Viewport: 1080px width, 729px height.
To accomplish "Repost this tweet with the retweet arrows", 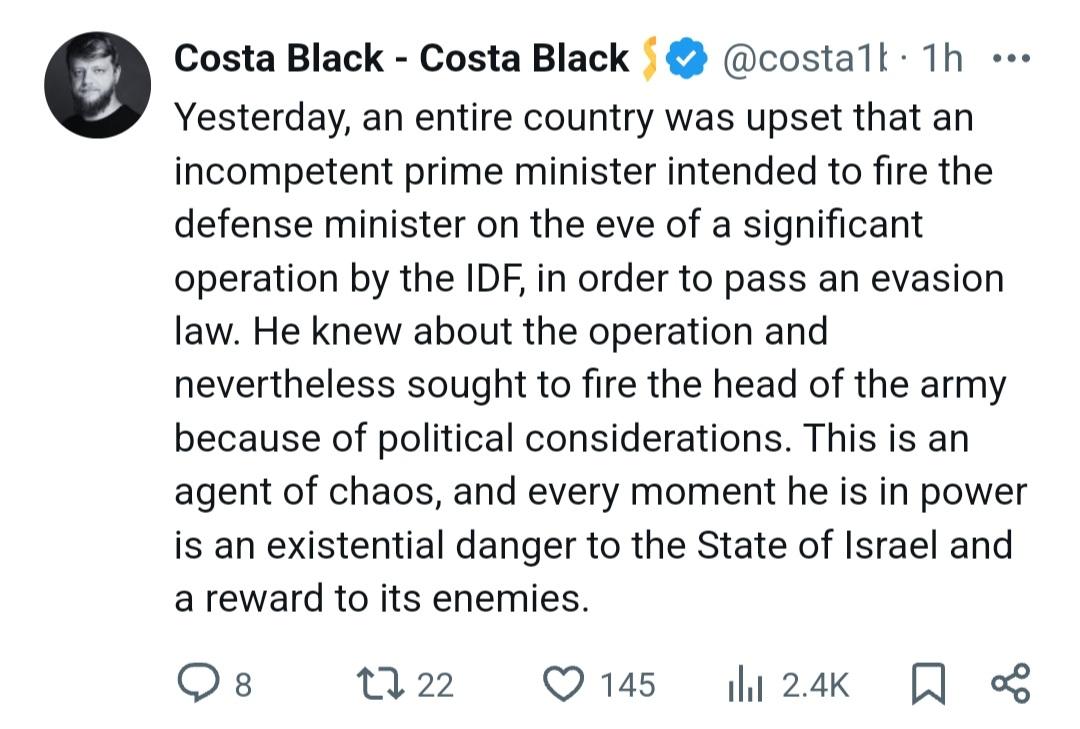I will [x=381, y=683].
